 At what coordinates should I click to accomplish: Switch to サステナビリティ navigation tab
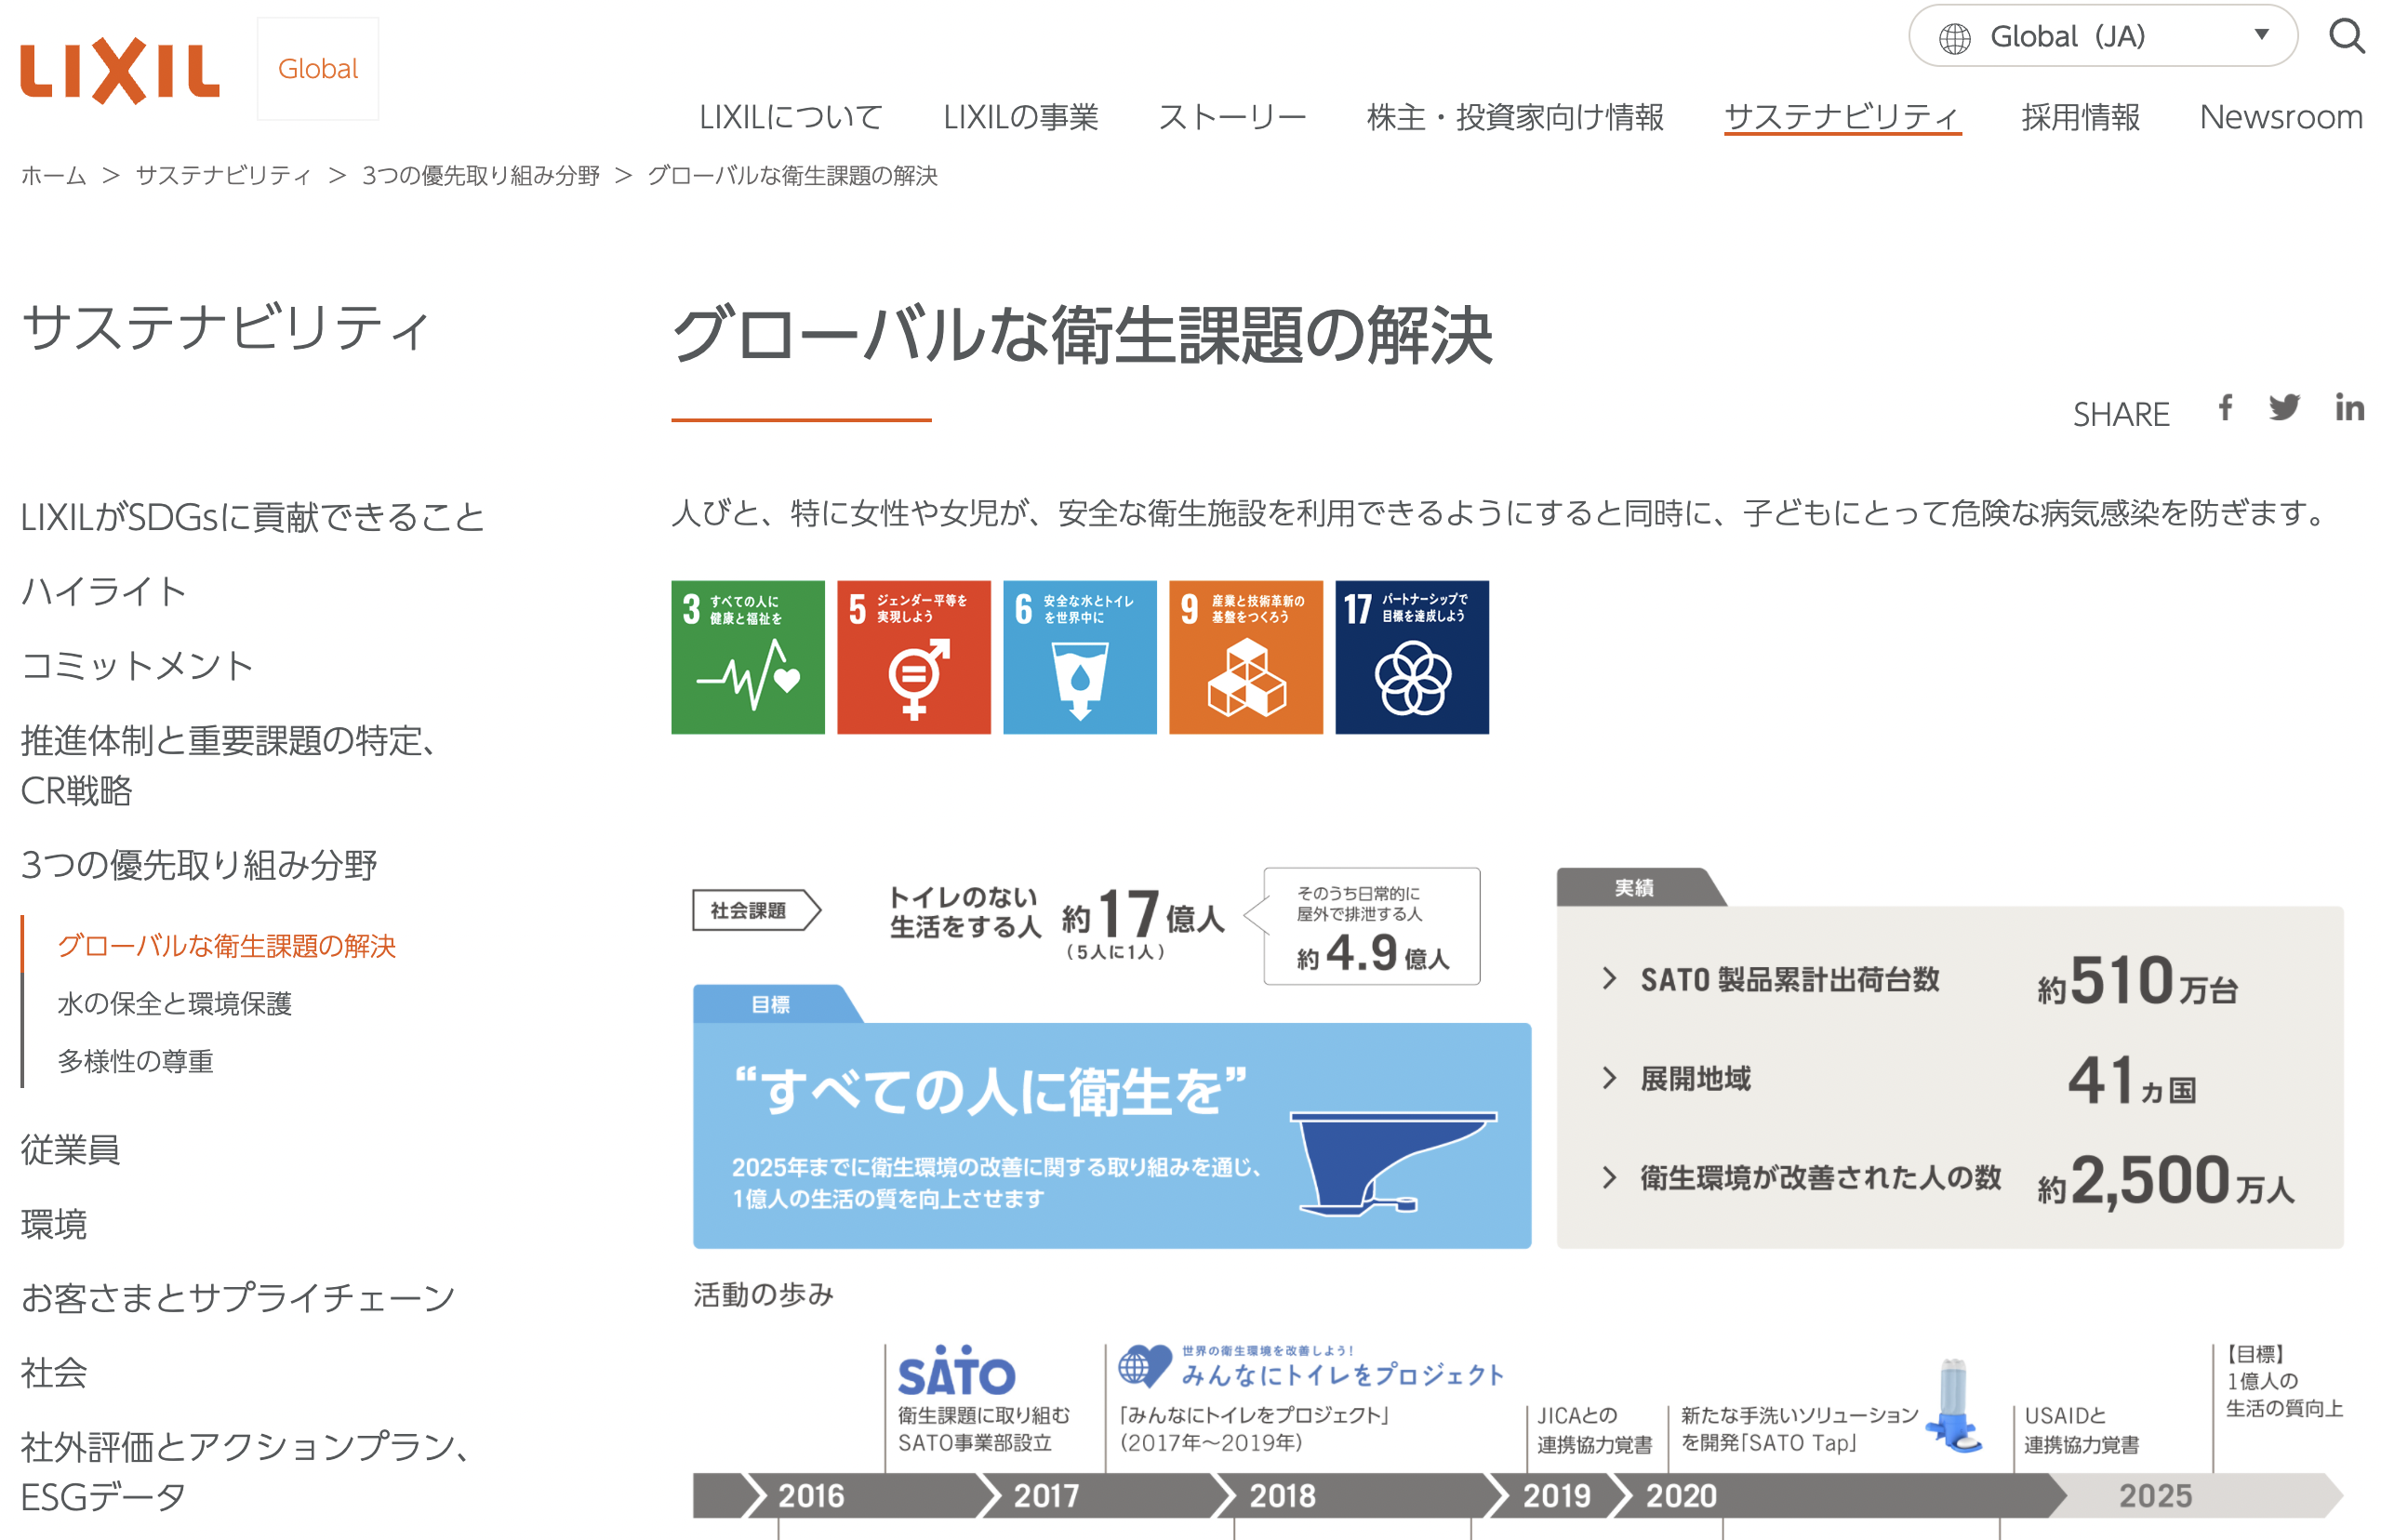(1843, 116)
